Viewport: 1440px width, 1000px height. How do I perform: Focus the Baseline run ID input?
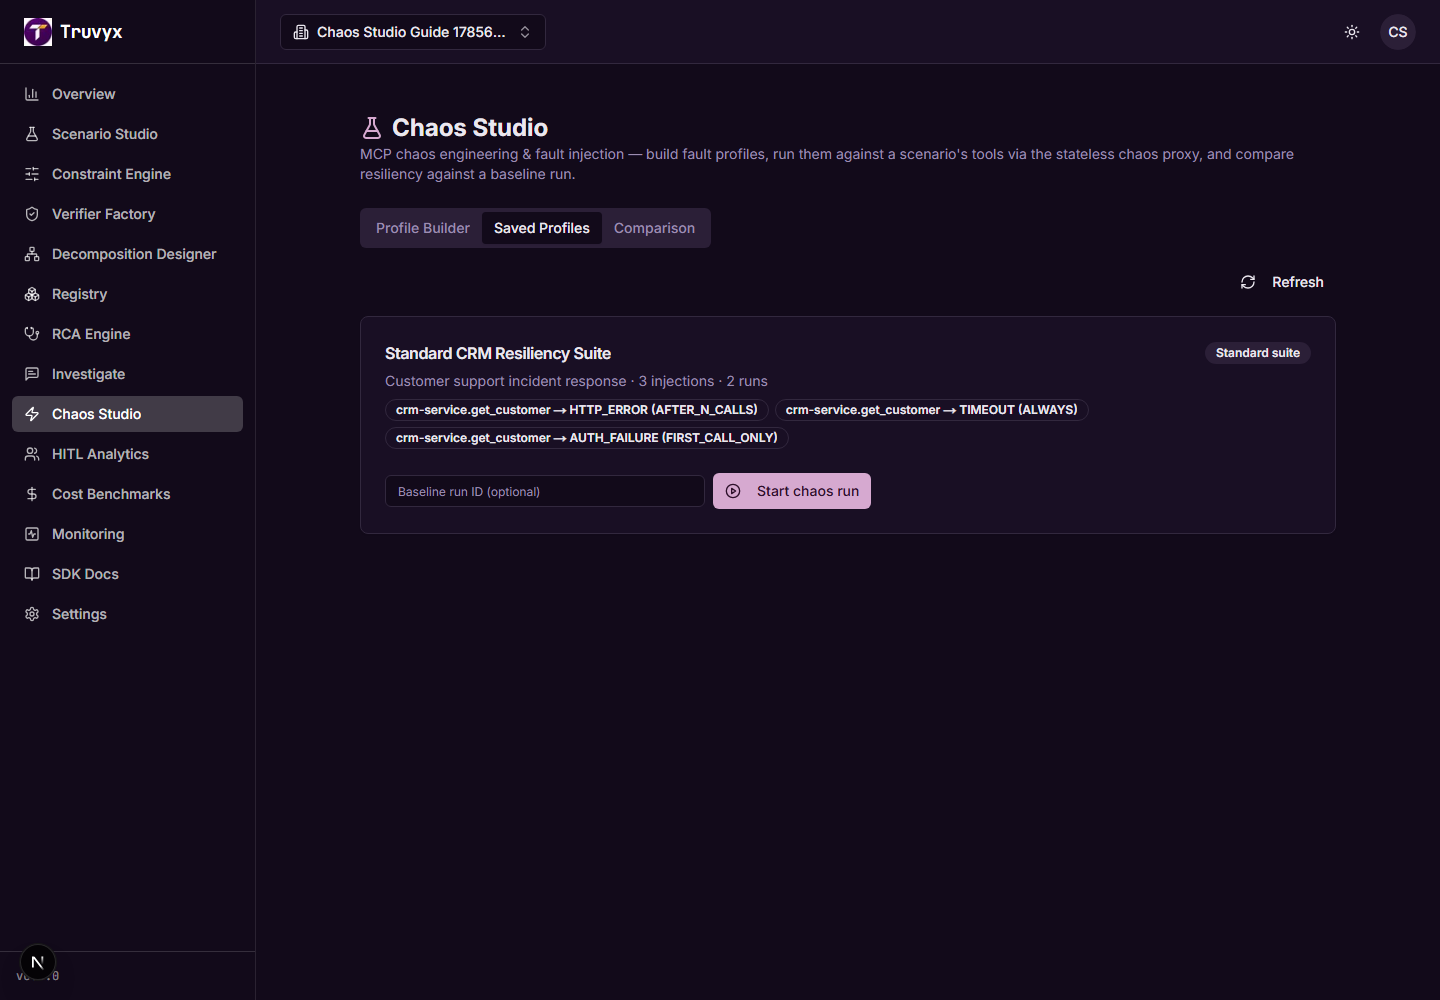click(x=545, y=491)
